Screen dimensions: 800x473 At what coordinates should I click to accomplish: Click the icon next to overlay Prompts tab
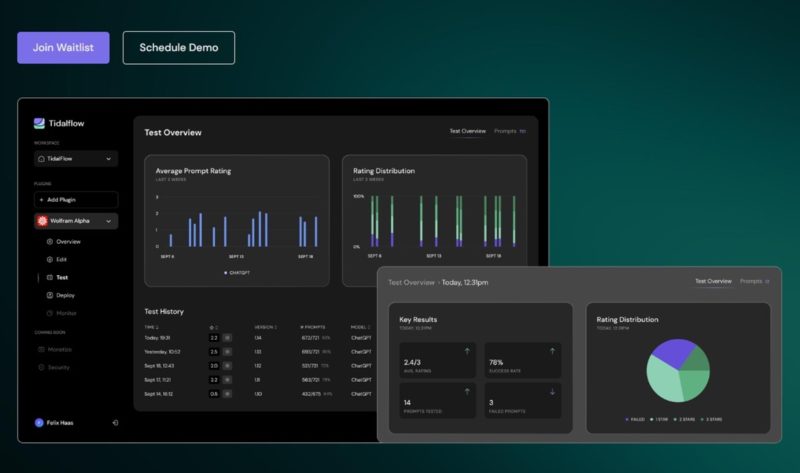767,281
